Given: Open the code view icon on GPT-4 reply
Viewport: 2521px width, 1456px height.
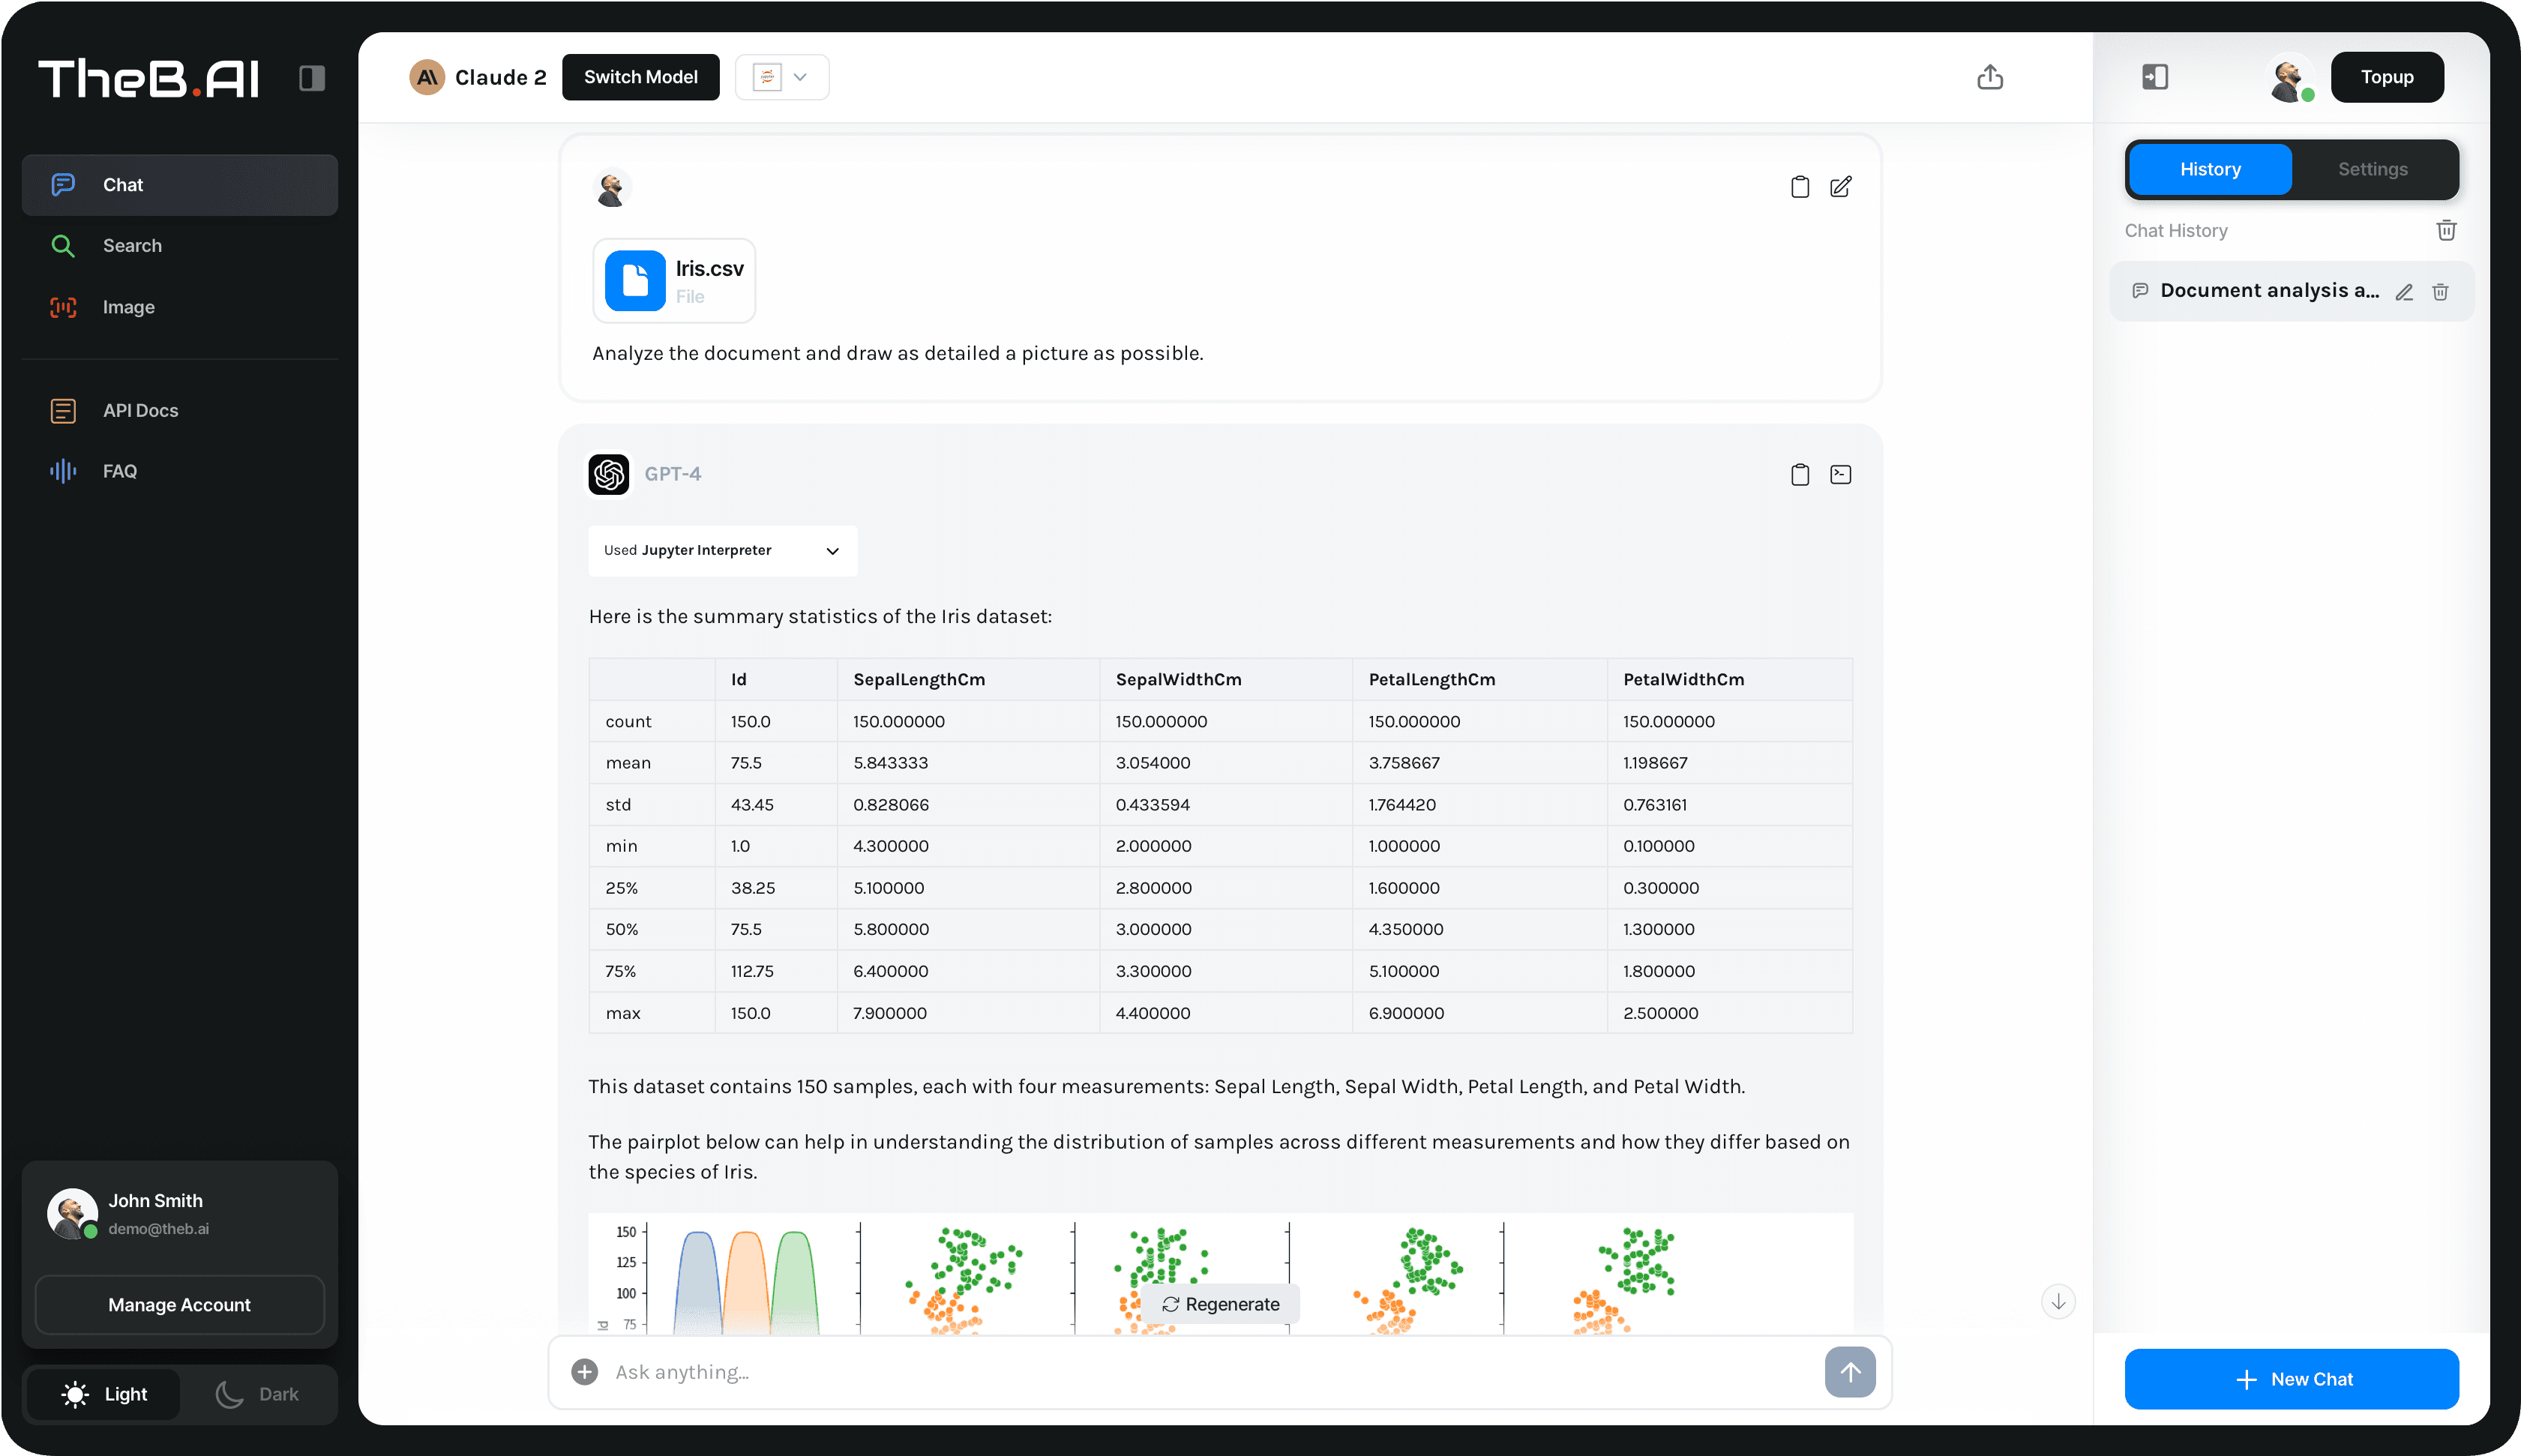Looking at the screenshot, I should pos(1840,475).
